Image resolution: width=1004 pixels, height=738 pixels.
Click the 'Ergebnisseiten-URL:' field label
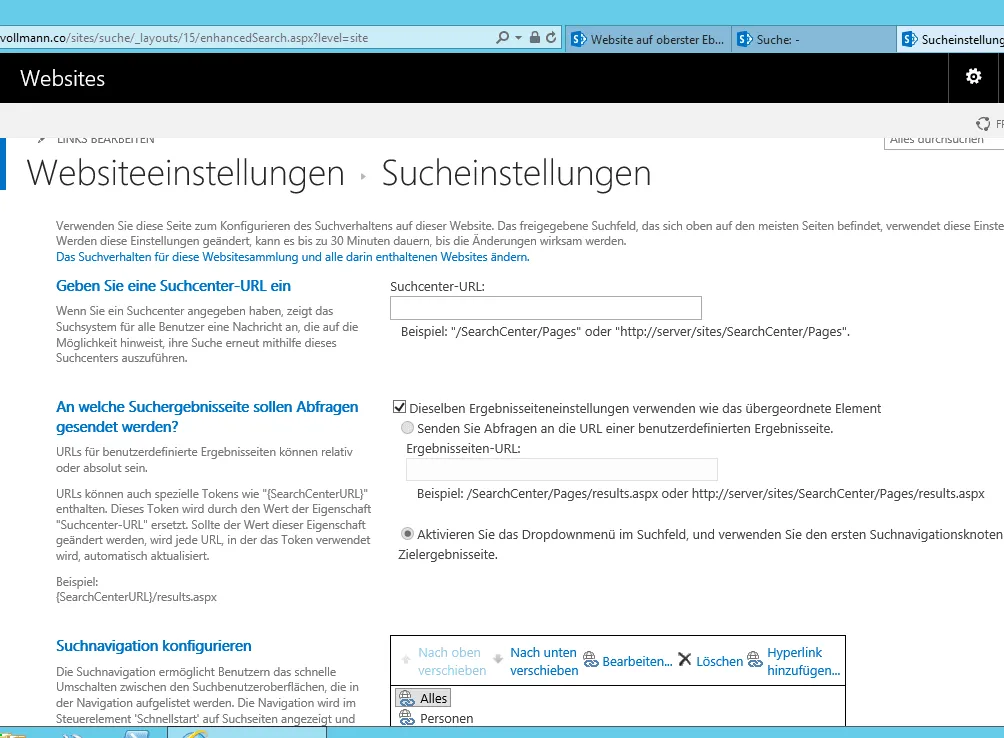point(463,448)
